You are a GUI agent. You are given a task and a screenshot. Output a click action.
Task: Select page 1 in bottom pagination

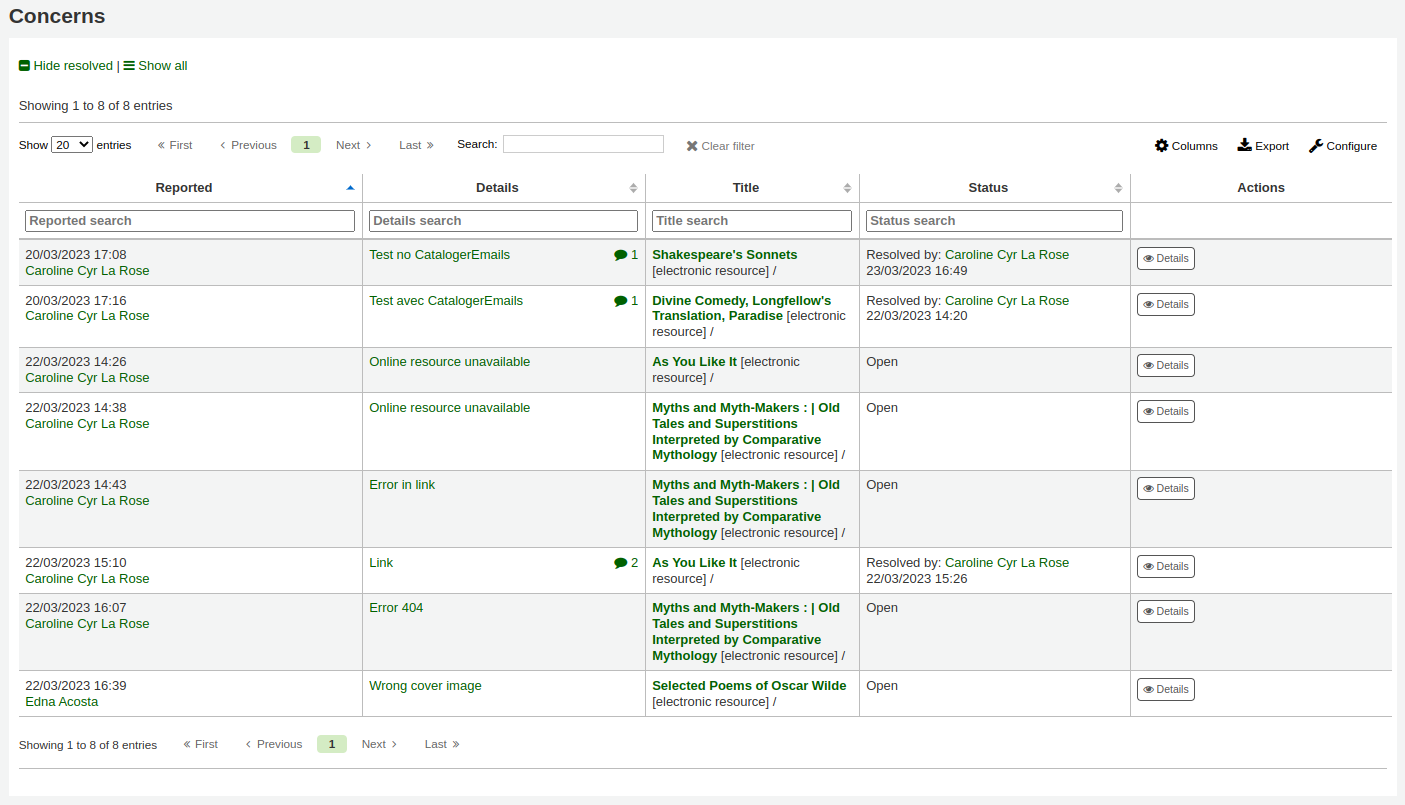pyautogui.click(x=332, y=744)
